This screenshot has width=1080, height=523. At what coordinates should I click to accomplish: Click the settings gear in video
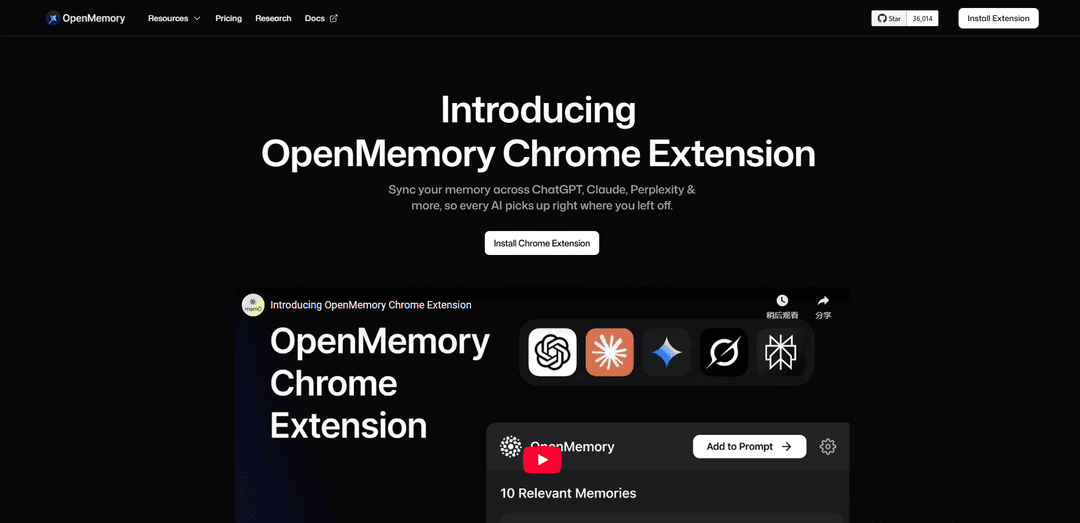828,447
